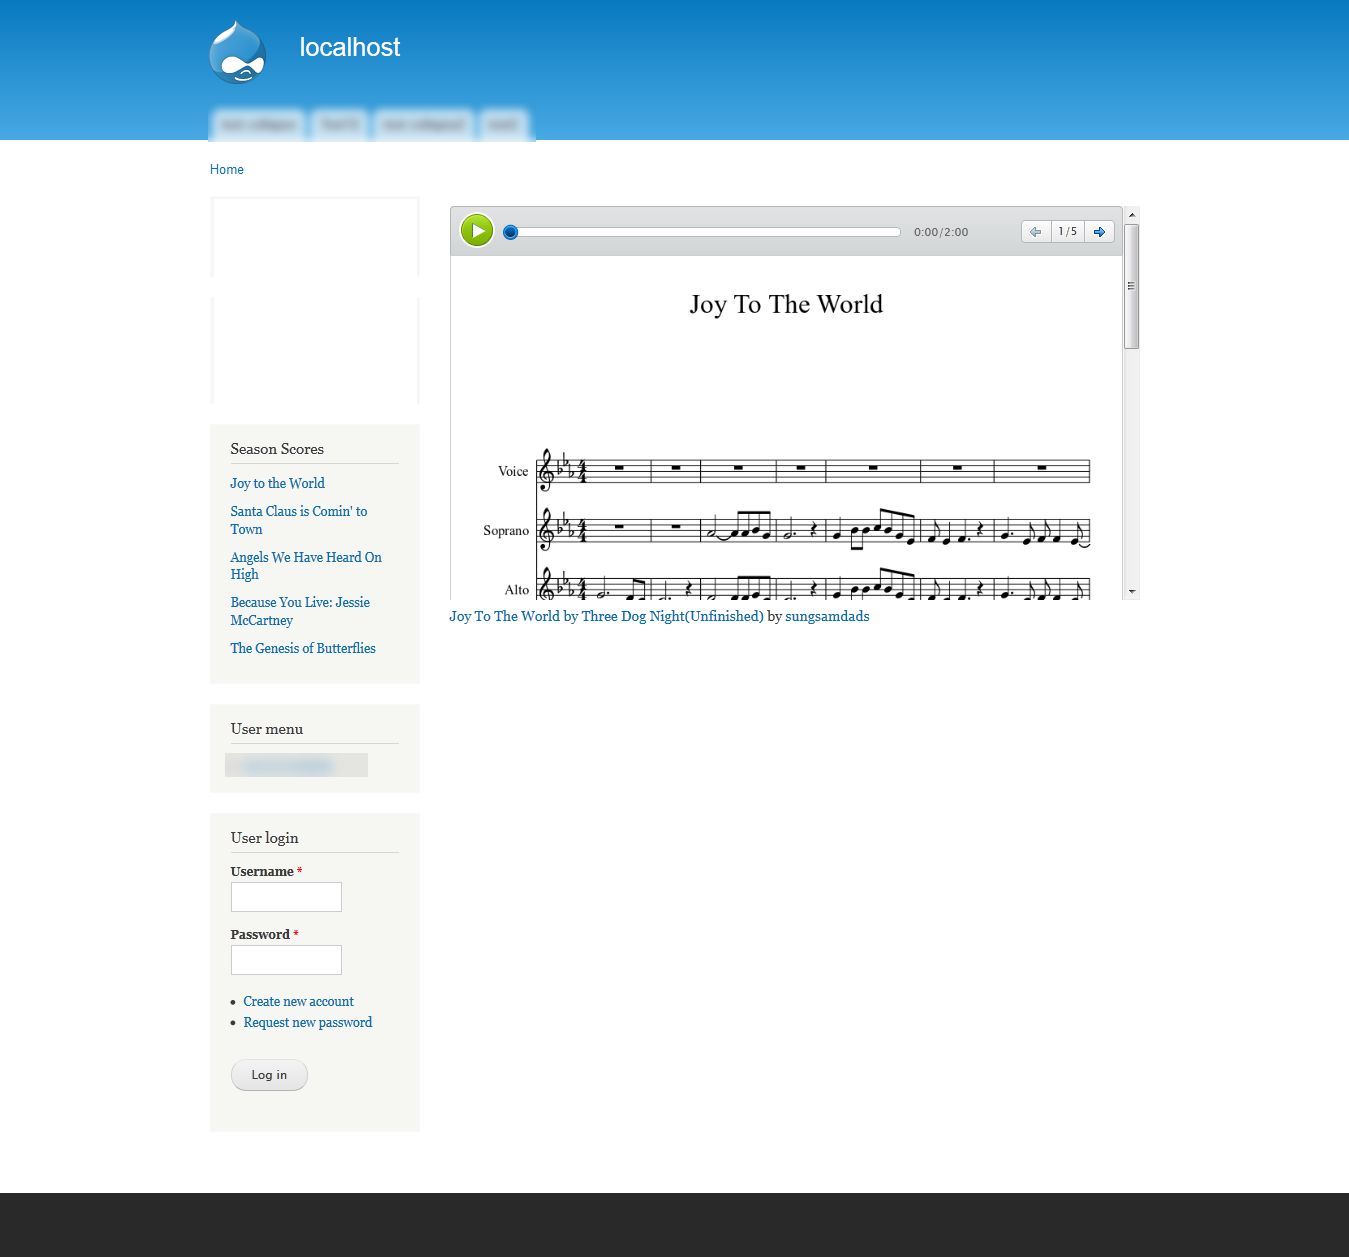The image size is (1349, 1257).
Task: Open Angels We Have Heard On High
Action: point(306,566)
